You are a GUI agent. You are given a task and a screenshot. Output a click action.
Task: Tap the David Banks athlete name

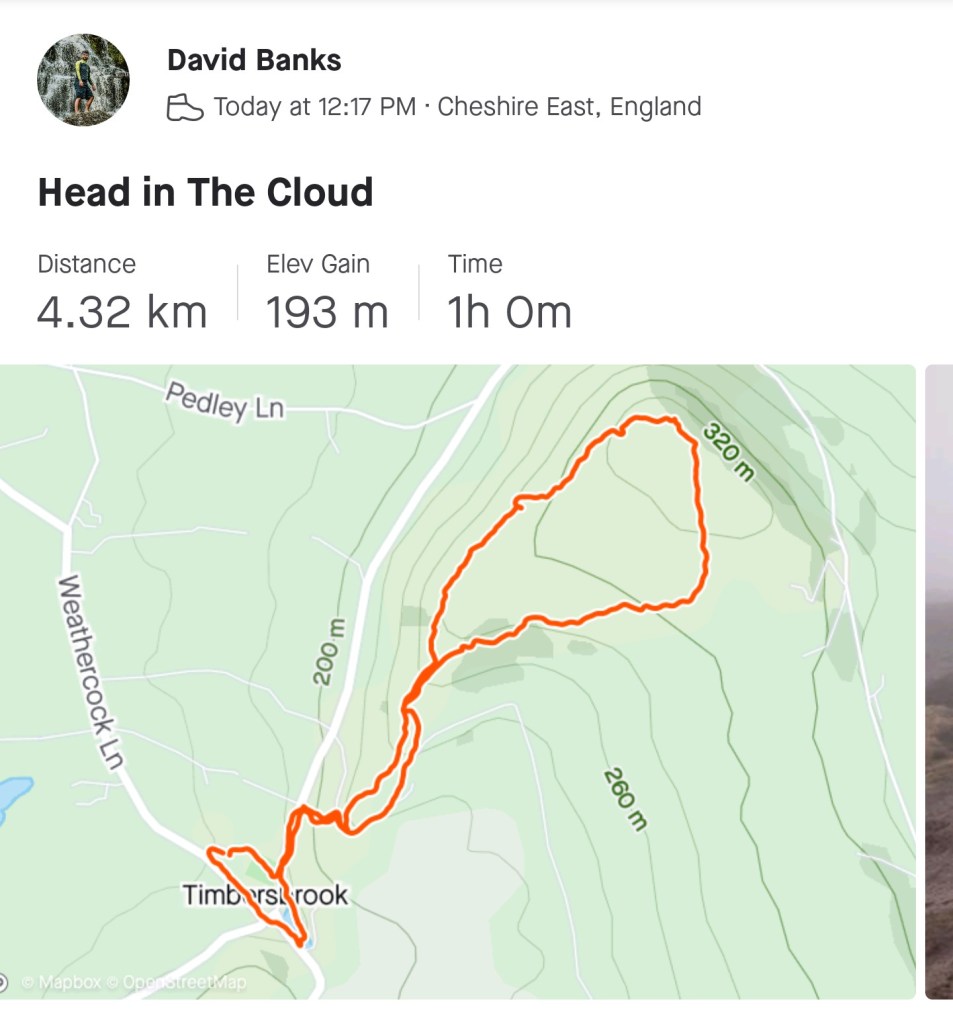click(254, 60)
